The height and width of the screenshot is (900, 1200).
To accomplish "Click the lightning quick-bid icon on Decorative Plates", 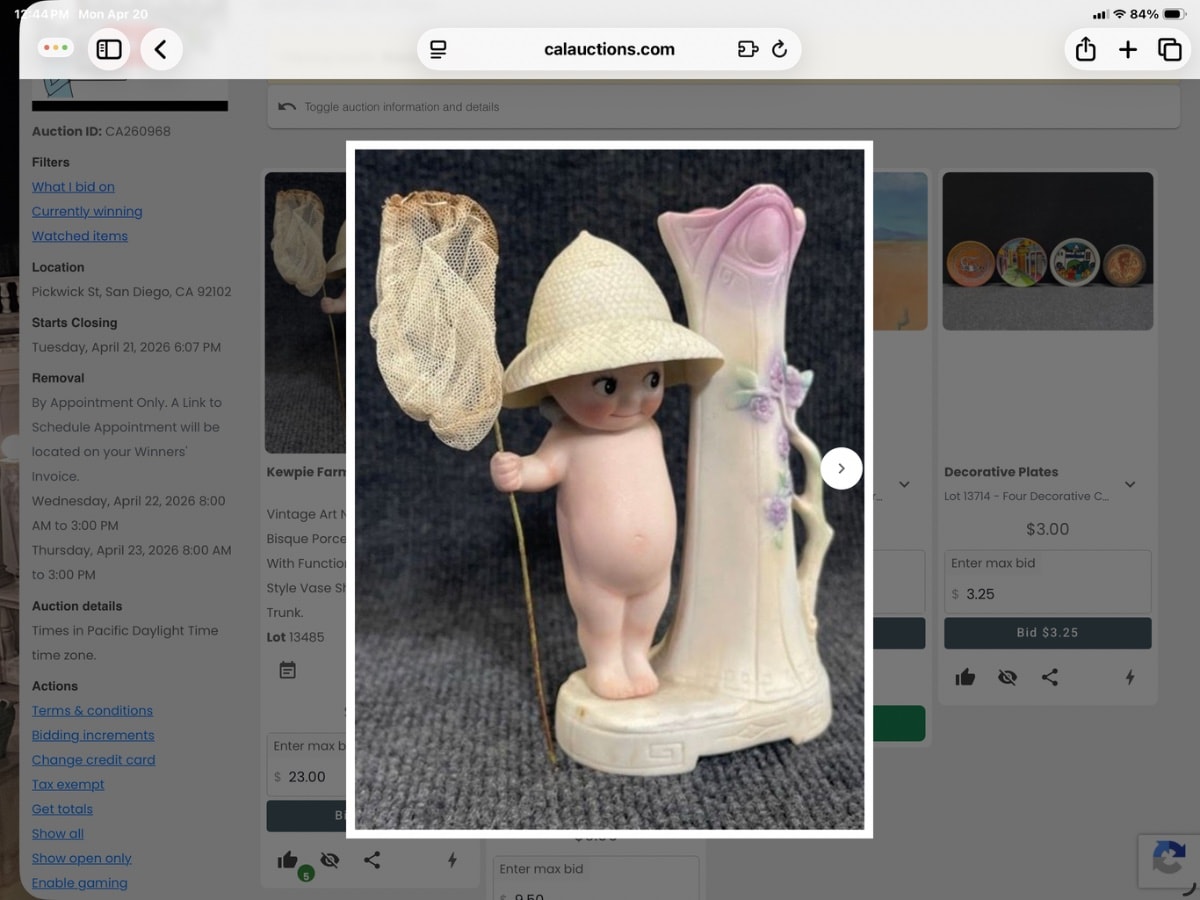I will click(1130, 677).
